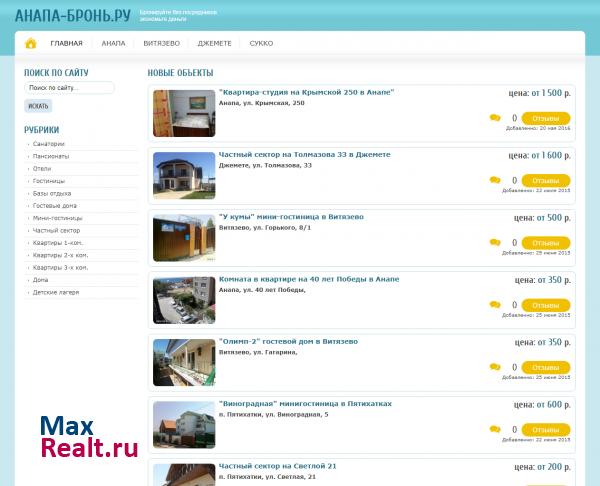Click comments bubble icon for "Олимп-2" listing

coord(495,367)
